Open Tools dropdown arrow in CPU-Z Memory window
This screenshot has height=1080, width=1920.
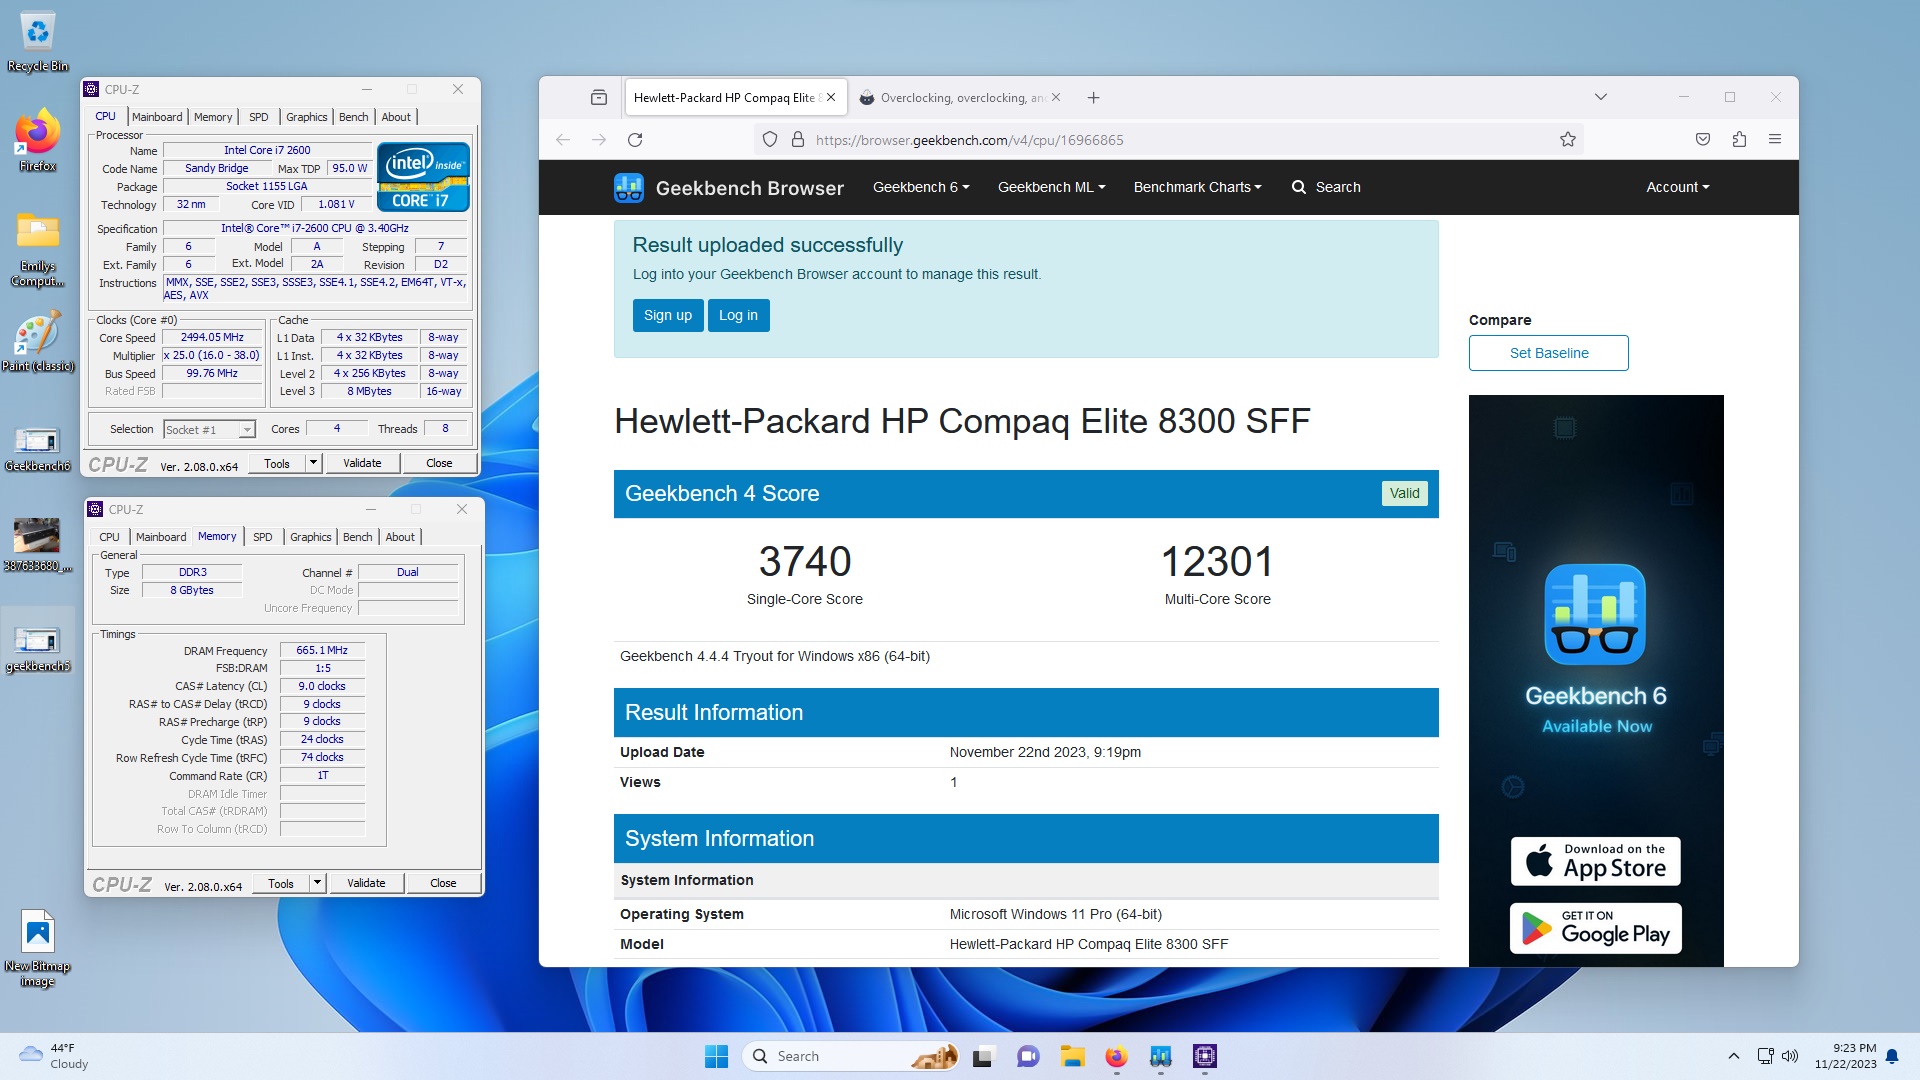pos(317,883)
